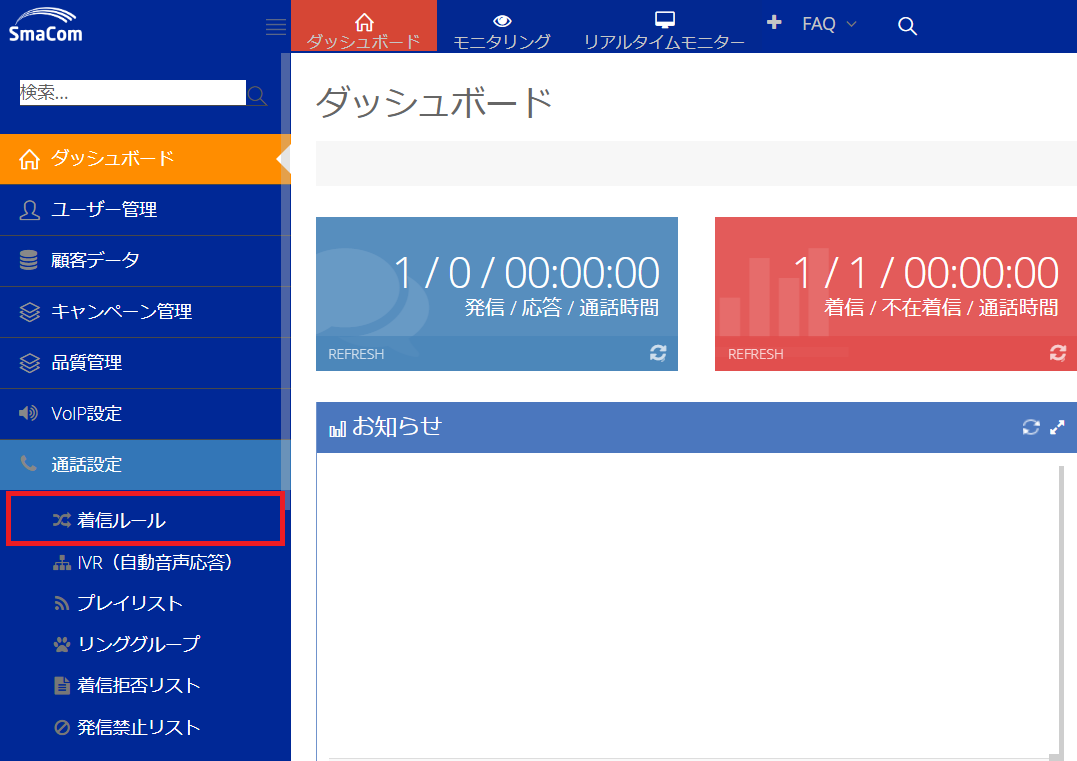Switch to the ダッシュボード top tab
Screen dimensions: 1077x761
click(364, 27)
